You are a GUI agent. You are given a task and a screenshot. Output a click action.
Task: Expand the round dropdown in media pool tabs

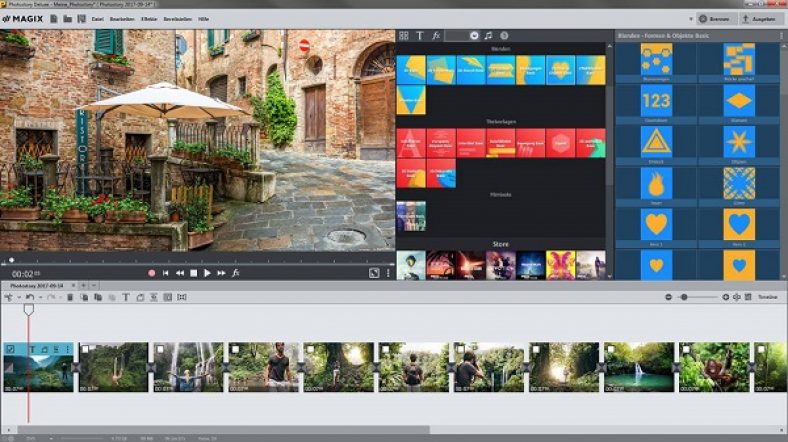click(x=474, y=35)
